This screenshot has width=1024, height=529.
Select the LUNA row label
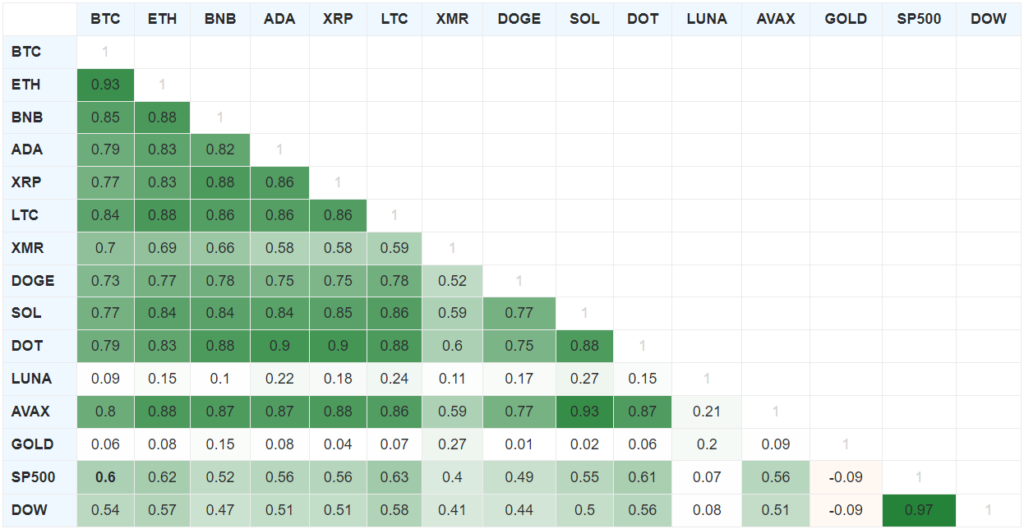32,379
